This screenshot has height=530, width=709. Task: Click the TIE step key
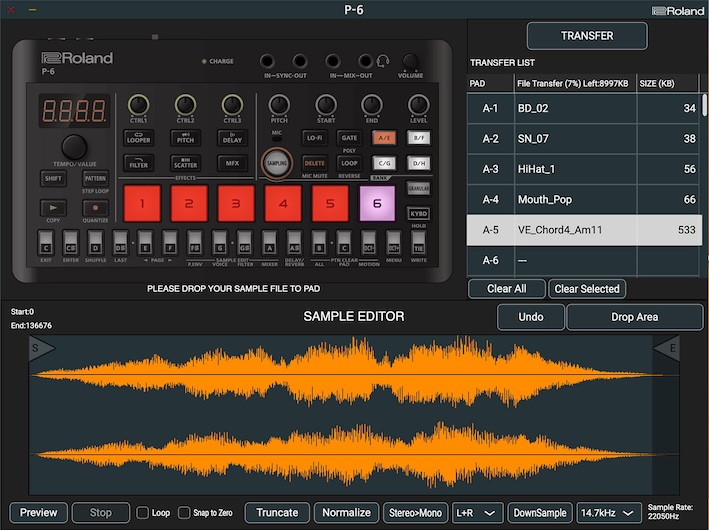point(418,243)
